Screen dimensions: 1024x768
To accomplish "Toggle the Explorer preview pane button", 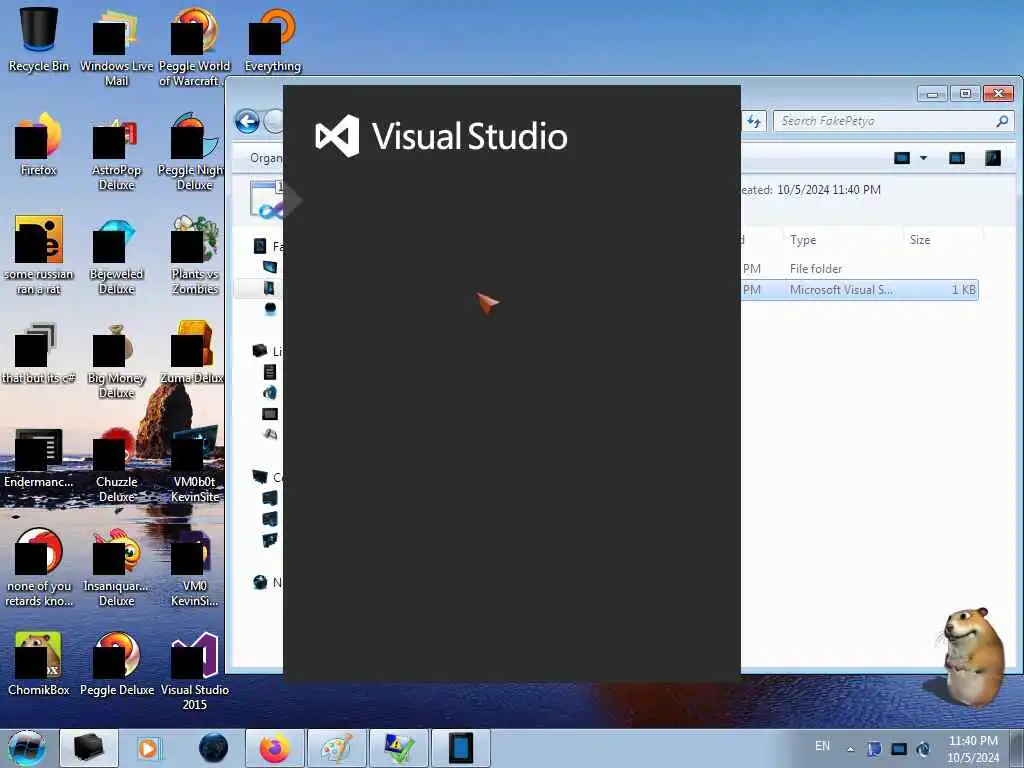I will tap(957, 158).
